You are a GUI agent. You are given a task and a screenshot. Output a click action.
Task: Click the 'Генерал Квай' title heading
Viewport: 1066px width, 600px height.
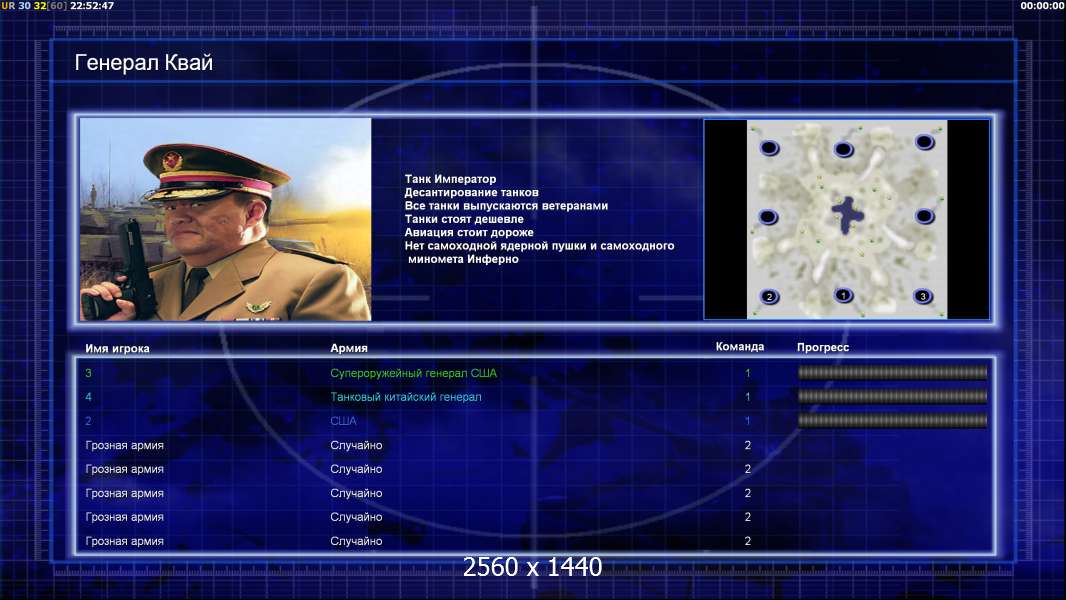pyautogui.click(x=143, y=63)
